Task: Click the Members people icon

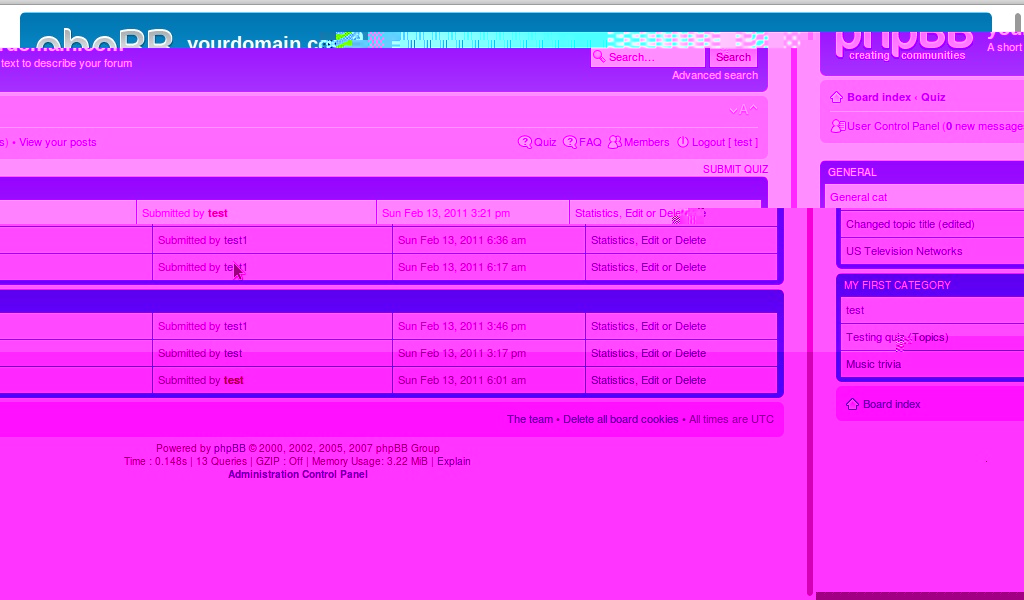Action: (x=615, y=142)
